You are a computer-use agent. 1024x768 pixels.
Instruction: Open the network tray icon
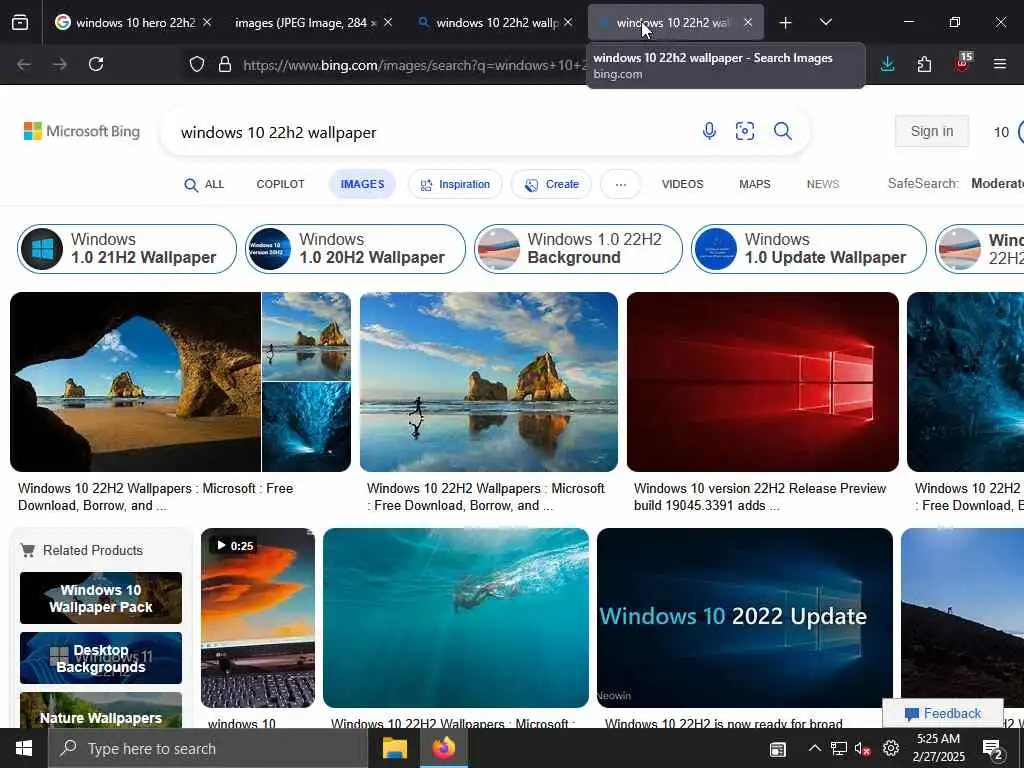tap(839, 749)
